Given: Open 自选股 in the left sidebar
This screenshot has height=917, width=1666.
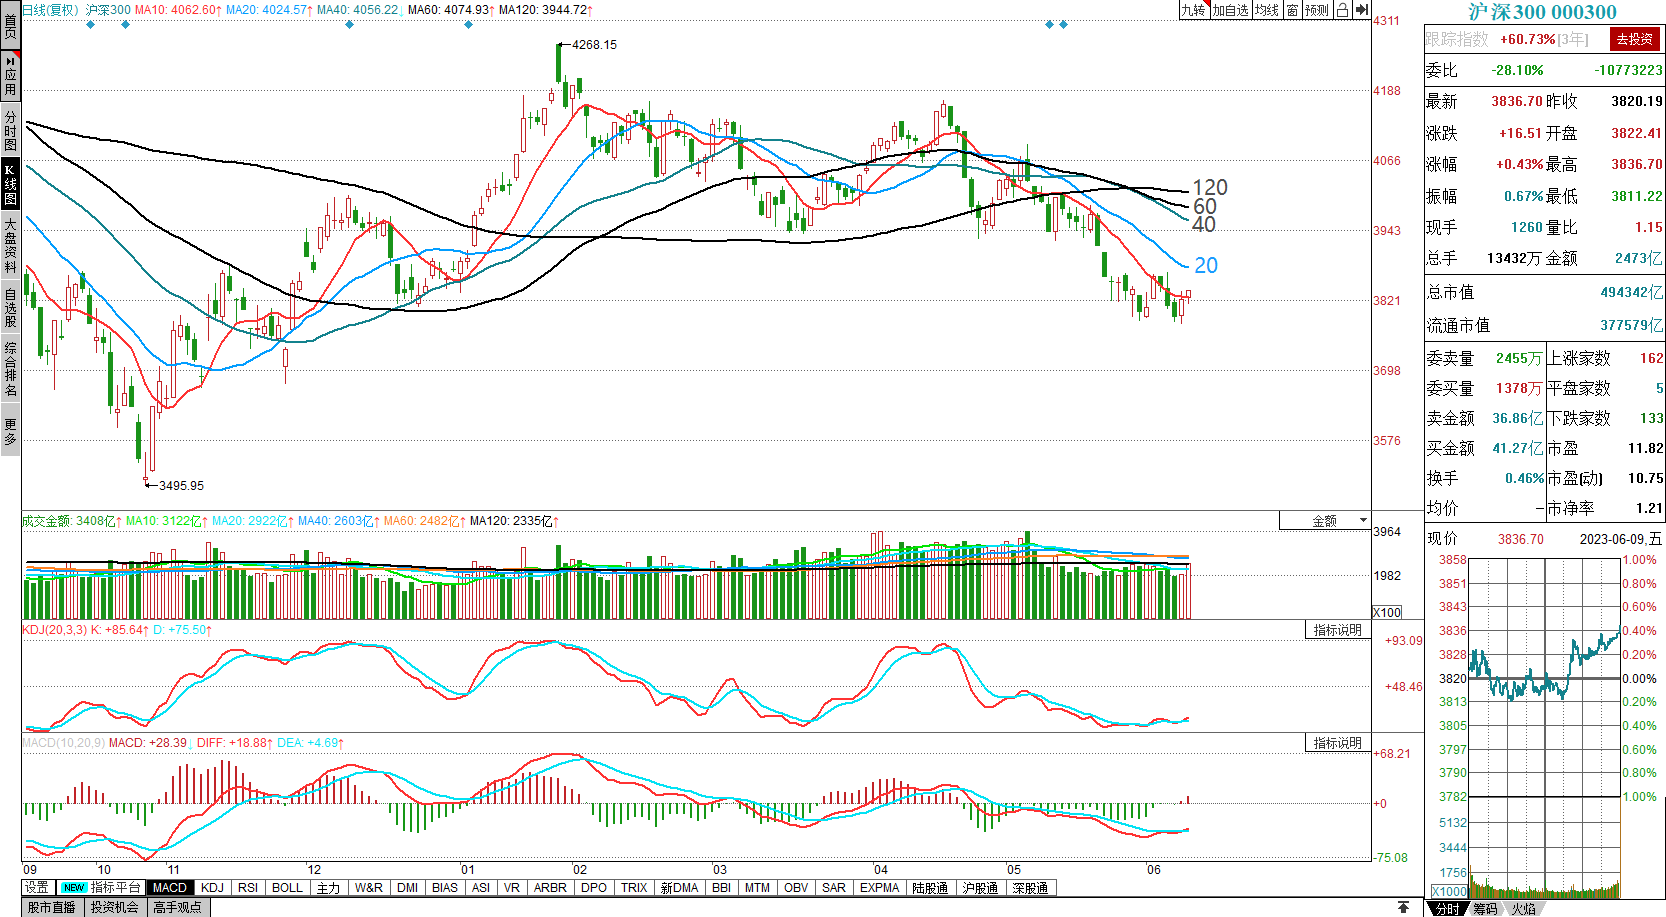Looking at the screenshot, I should [x=10, y=308].
